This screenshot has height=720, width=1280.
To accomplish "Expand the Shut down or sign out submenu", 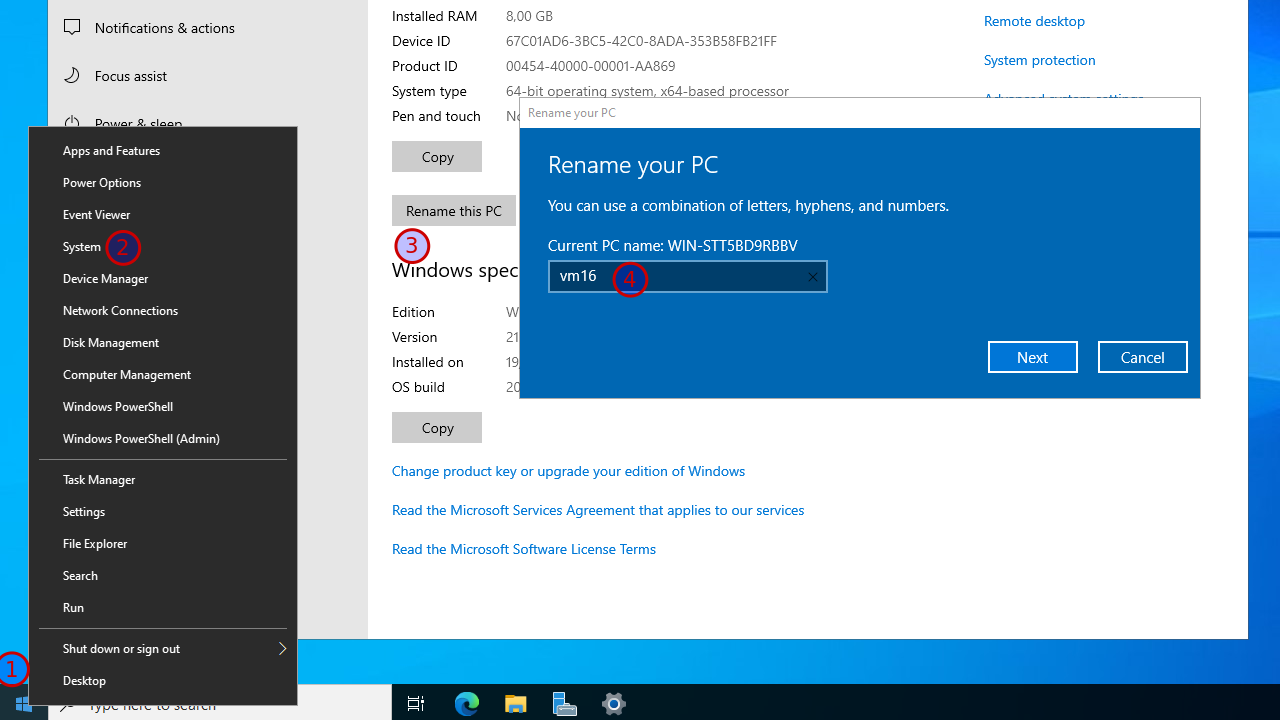I will point(163,649).
